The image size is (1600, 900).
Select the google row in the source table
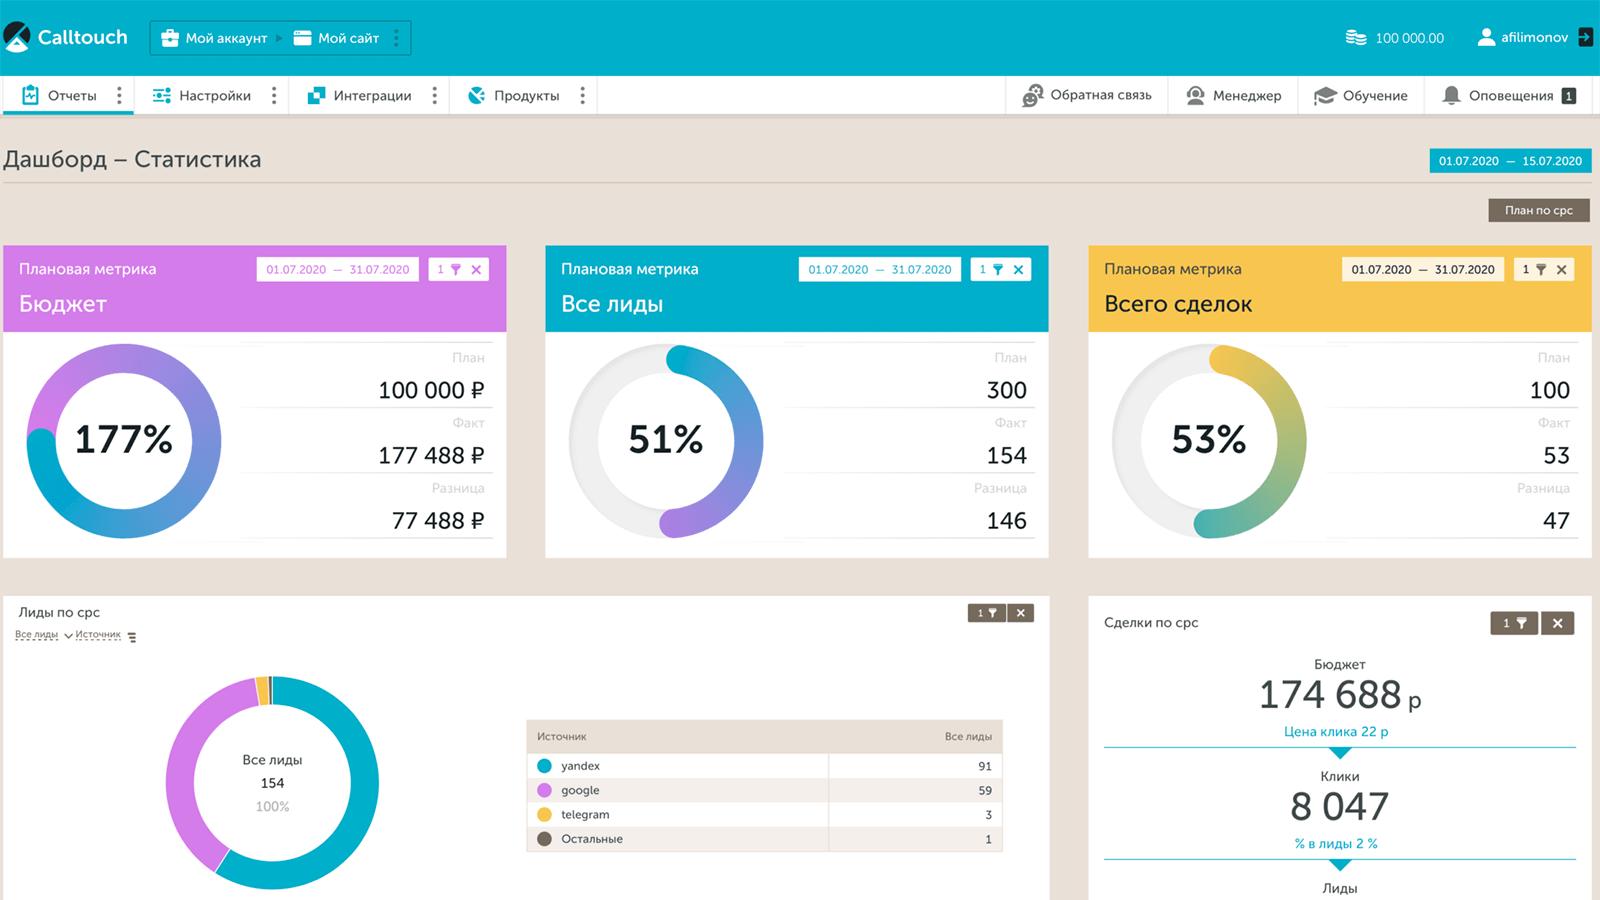[764, 790]
